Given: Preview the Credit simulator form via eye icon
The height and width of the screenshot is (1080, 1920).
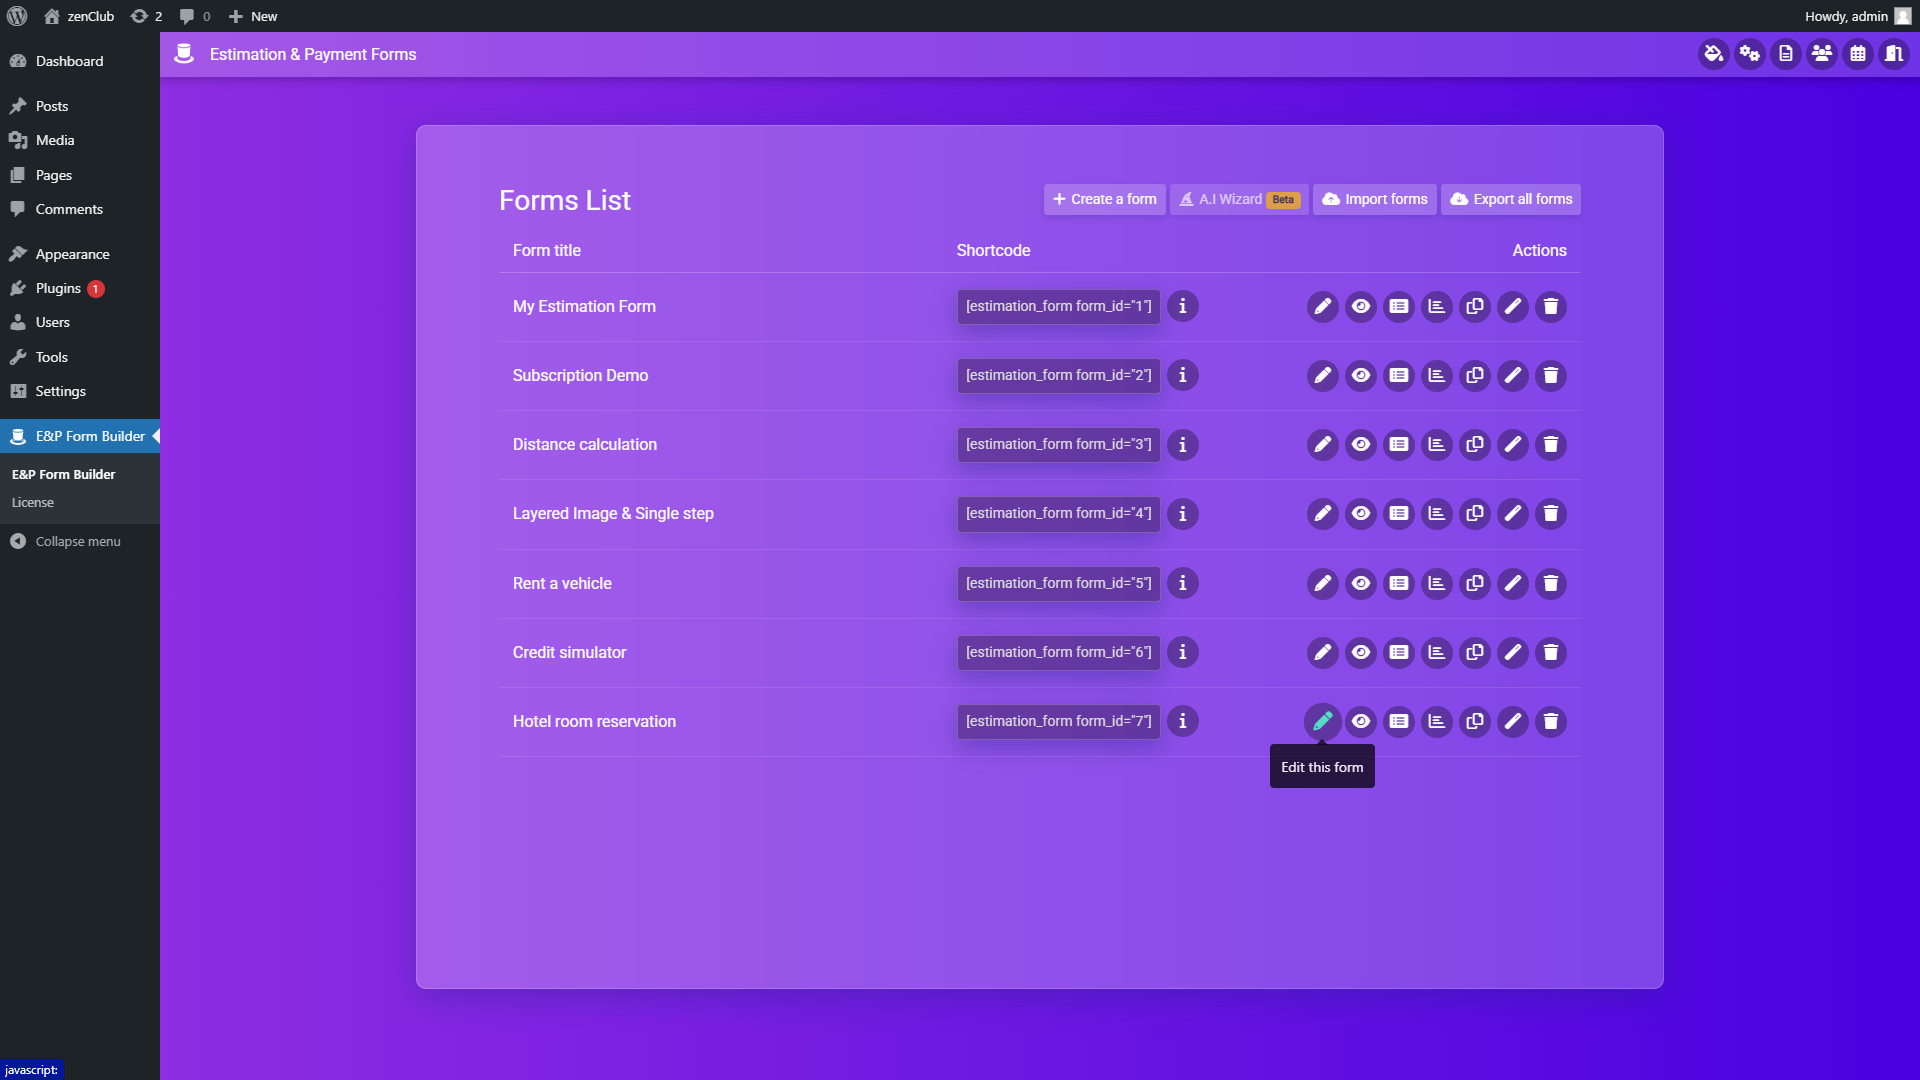Looking at the screenshot, I should click(1361, 653).
